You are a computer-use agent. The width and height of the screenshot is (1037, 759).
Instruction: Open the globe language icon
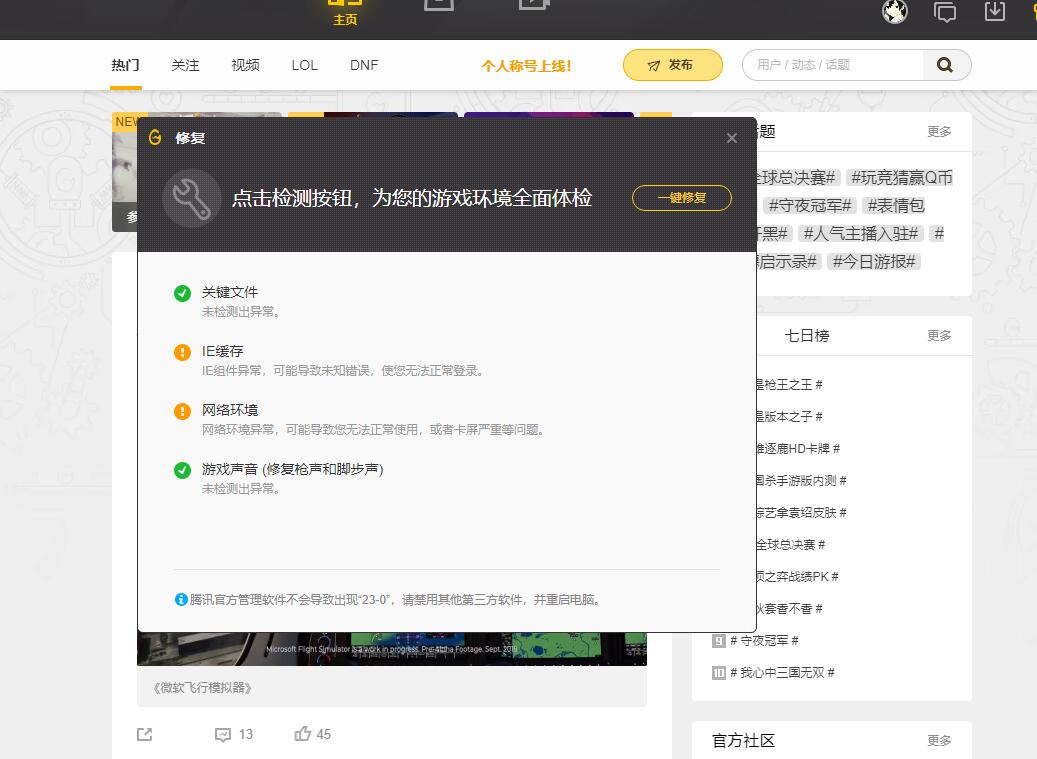pos(894,13)
